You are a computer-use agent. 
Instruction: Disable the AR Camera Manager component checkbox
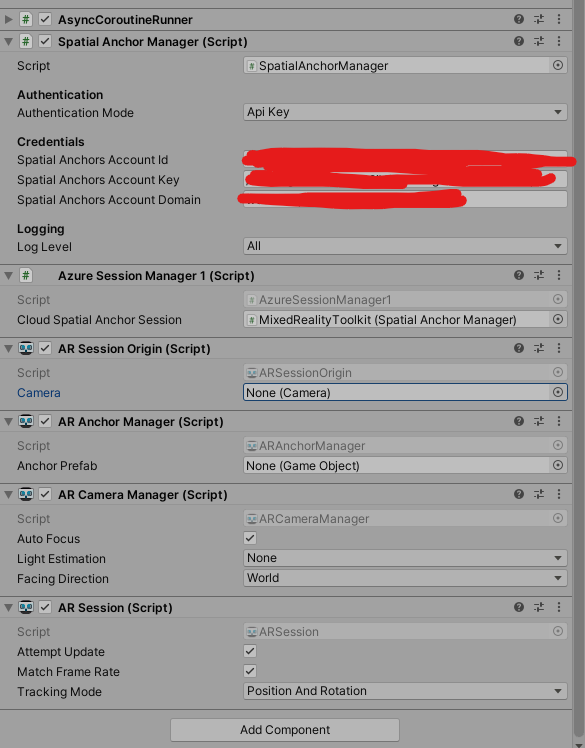pyautogui.click(x=45, y=494)
